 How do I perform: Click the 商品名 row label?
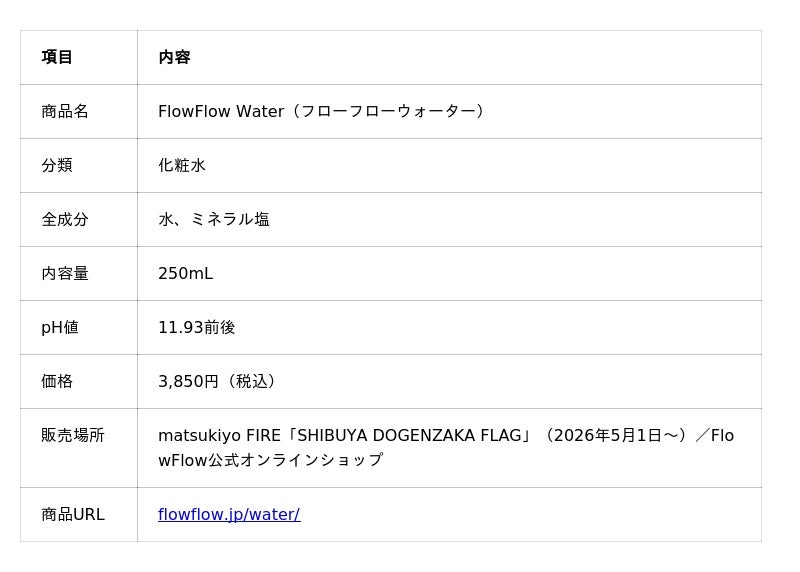click(x=65, y=112)
